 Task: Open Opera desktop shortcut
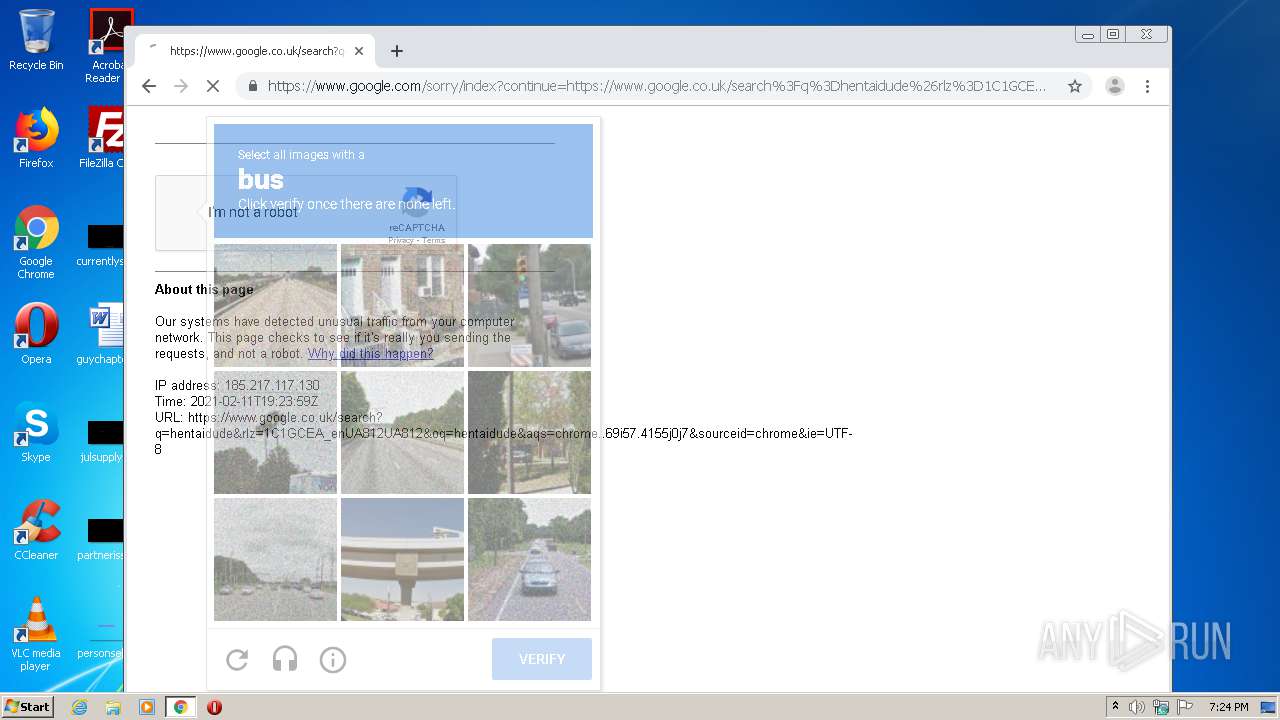pyautogui.click(x=36, y=334)
